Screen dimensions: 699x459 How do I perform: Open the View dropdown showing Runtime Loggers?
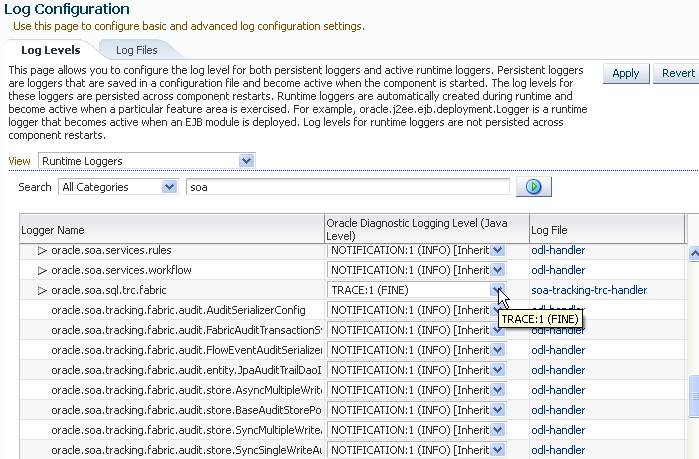click(x=147, y=161)
